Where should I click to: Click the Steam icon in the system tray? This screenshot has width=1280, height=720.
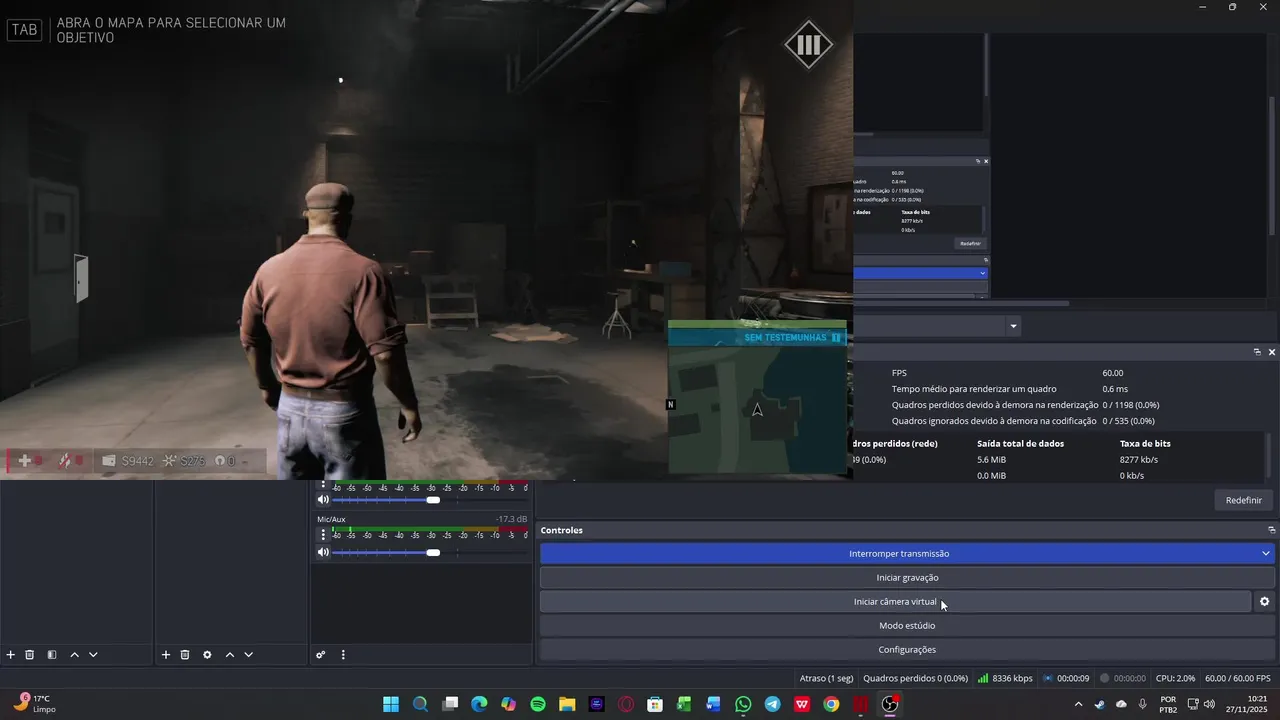1099,704
